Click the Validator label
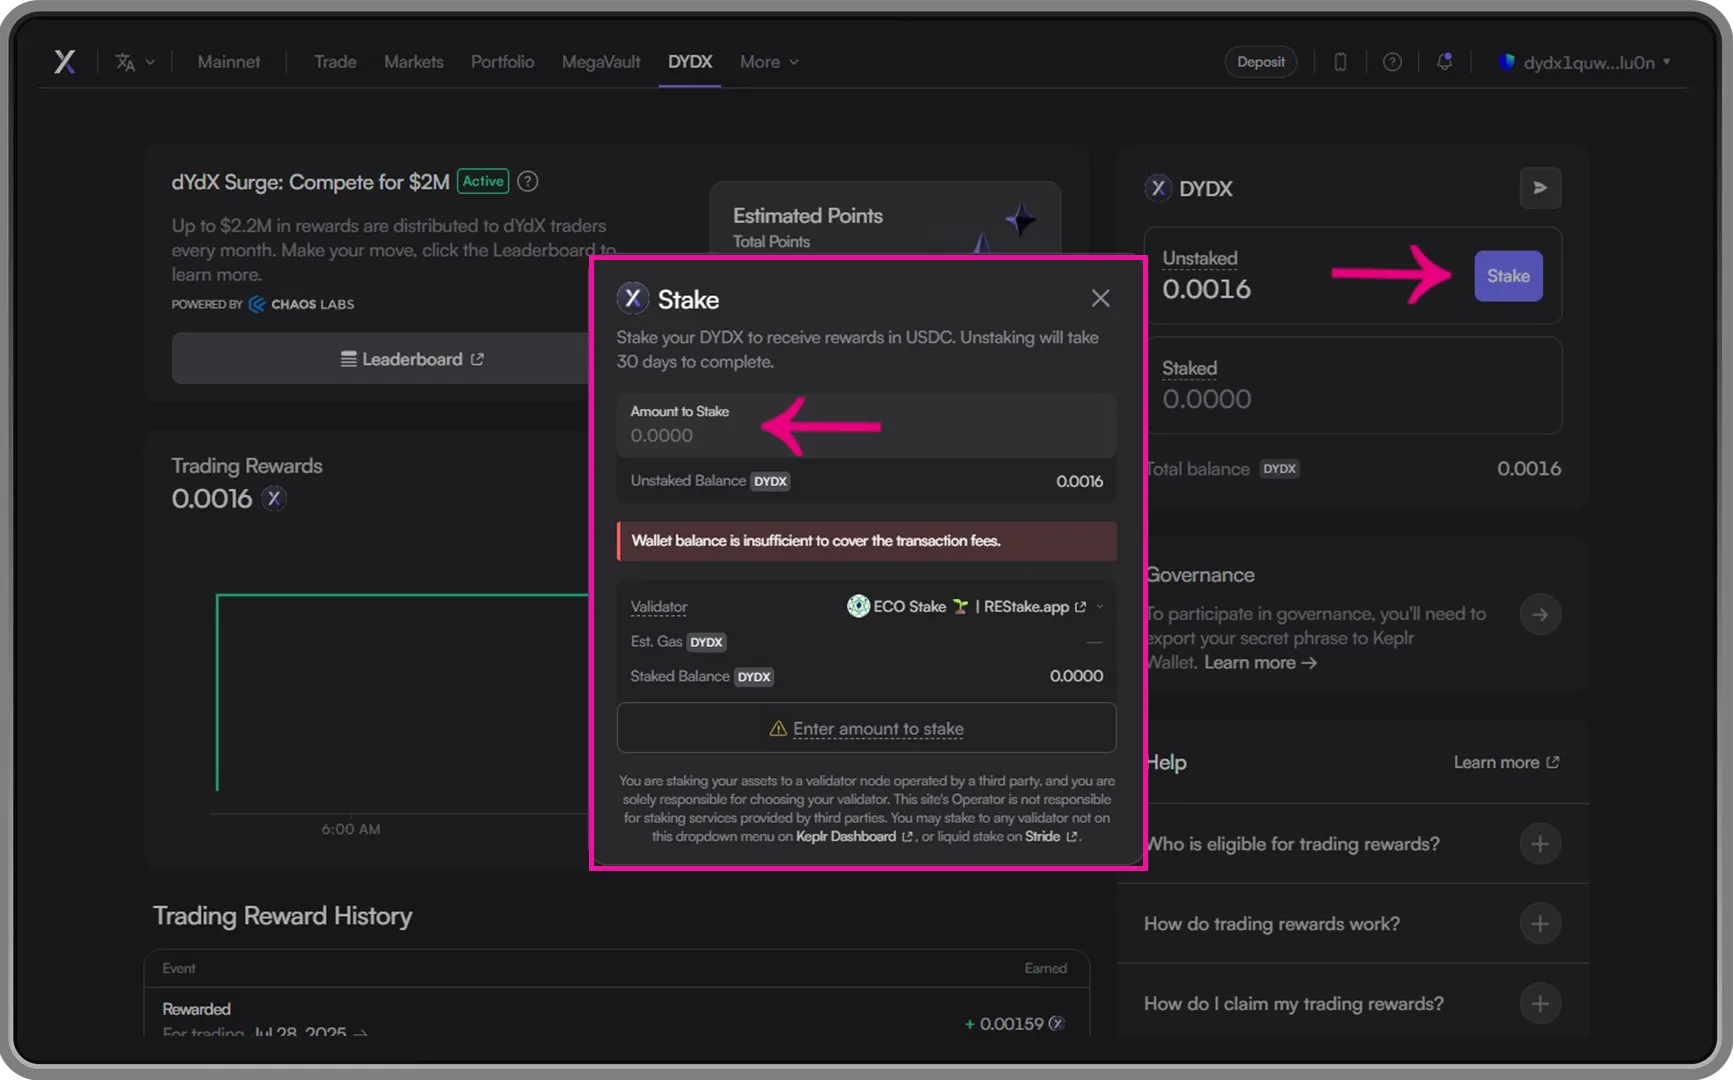 (x=659, y=607)
